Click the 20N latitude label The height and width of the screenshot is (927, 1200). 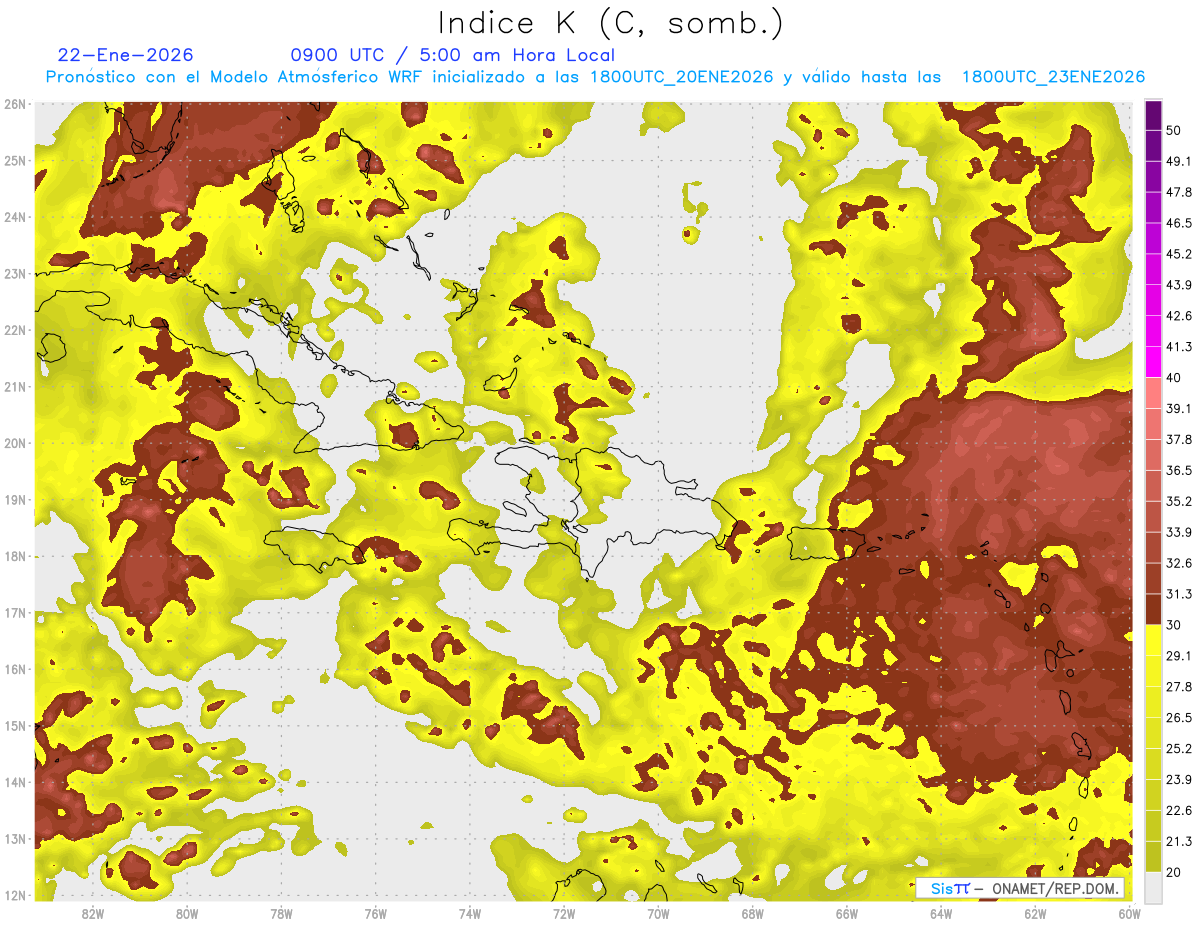pyautogui.click(x=14, y=443)
